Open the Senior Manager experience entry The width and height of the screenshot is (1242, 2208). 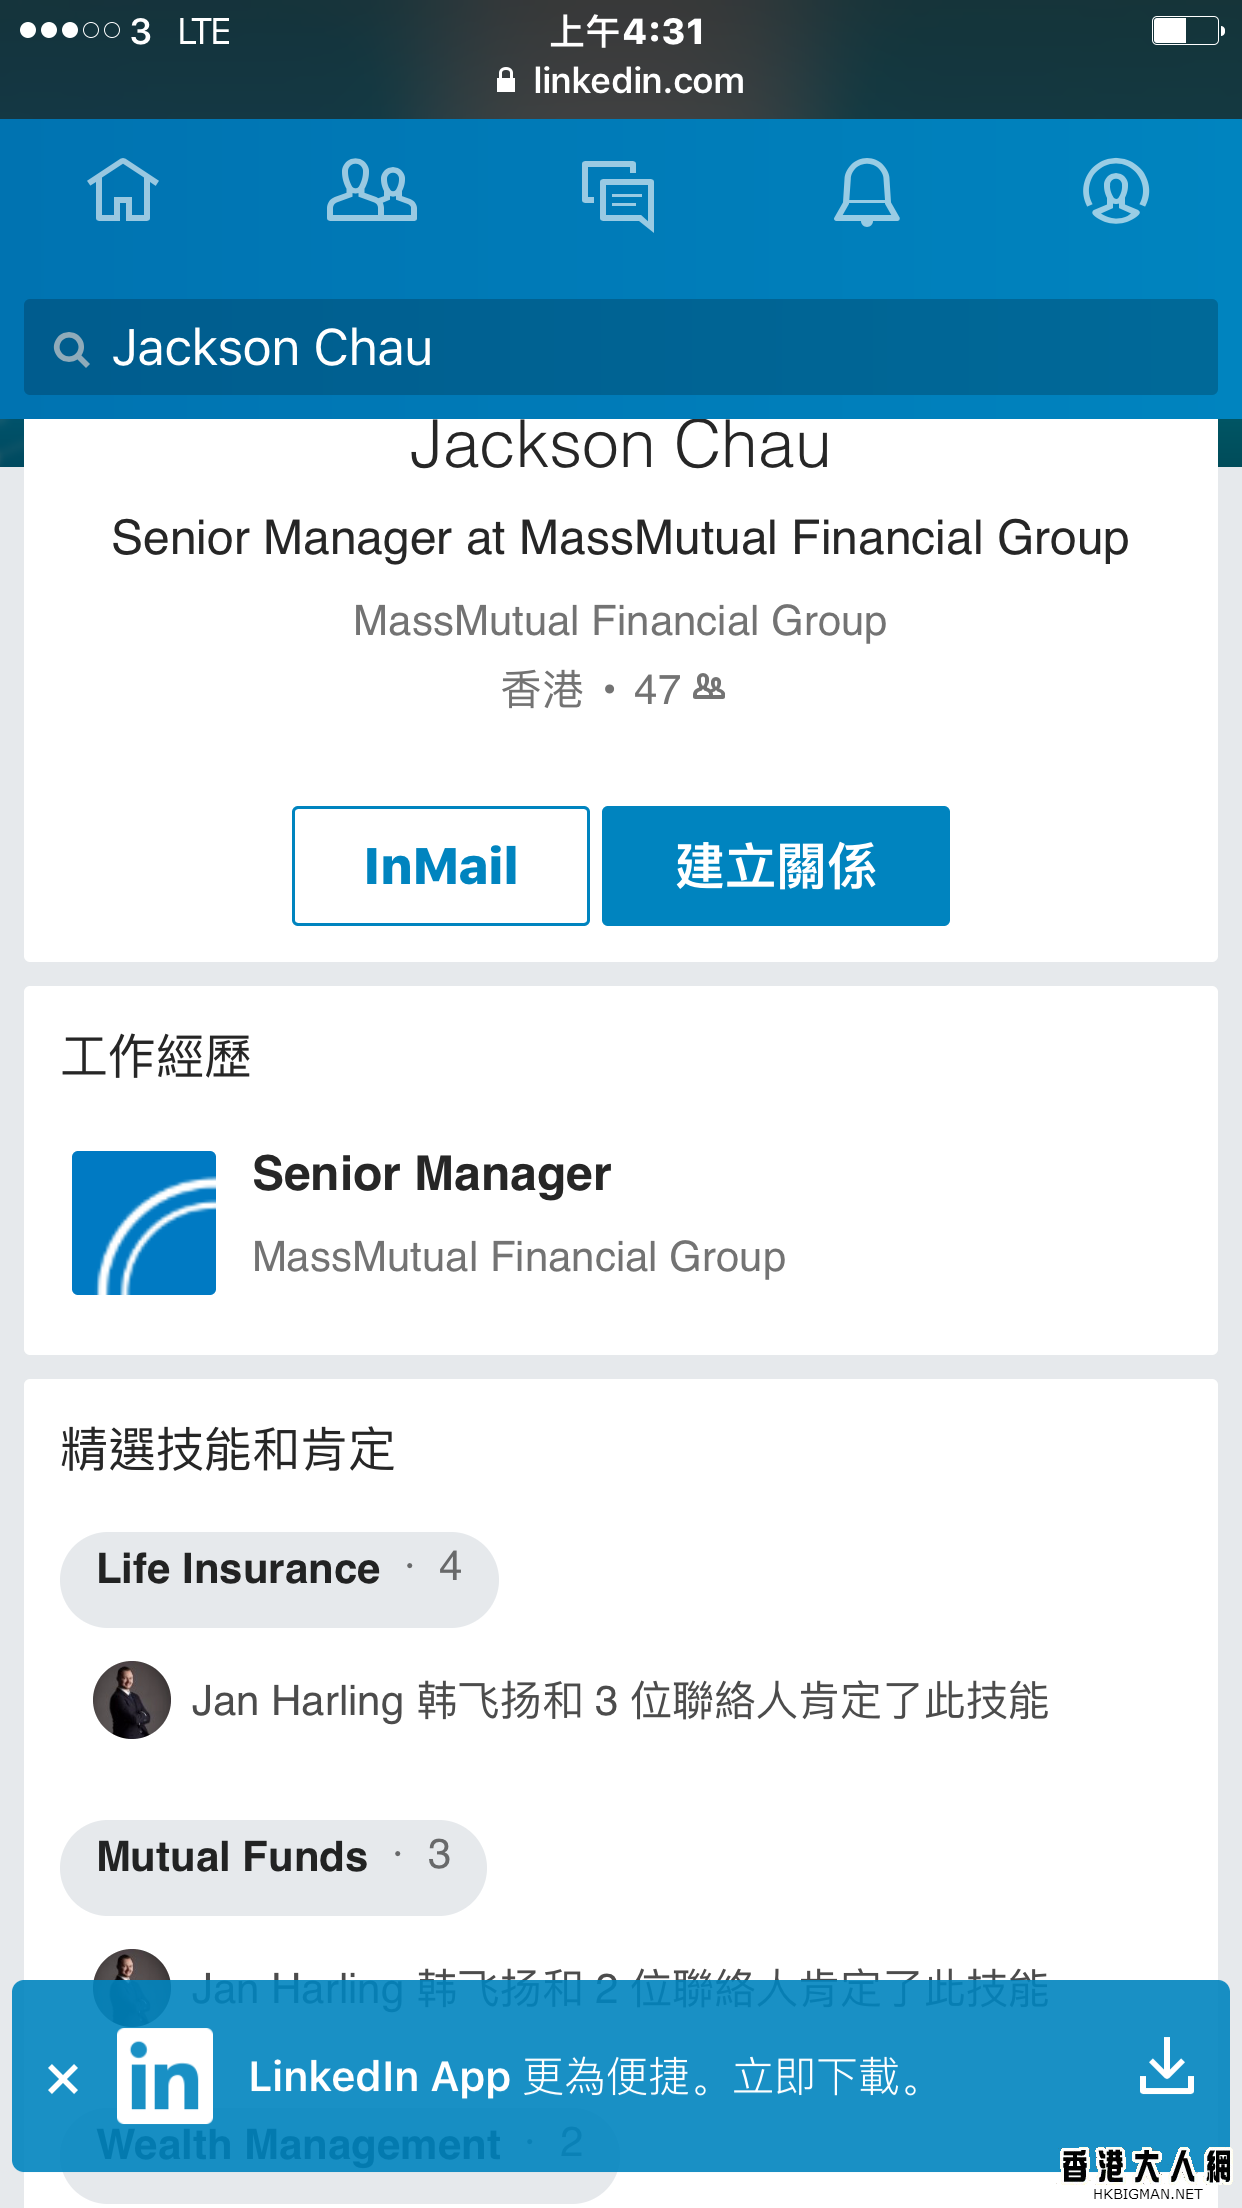[621, 1223]
